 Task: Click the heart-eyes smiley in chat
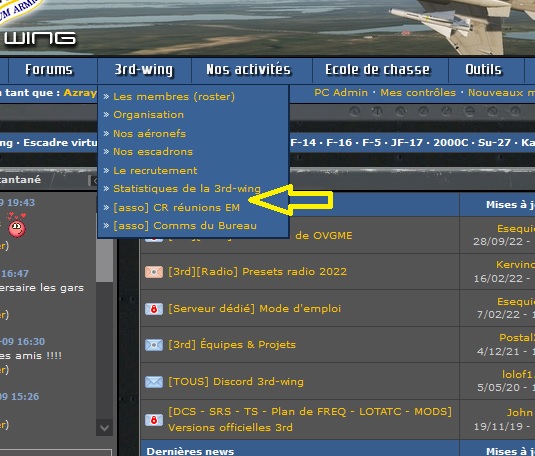click(17, 225)
